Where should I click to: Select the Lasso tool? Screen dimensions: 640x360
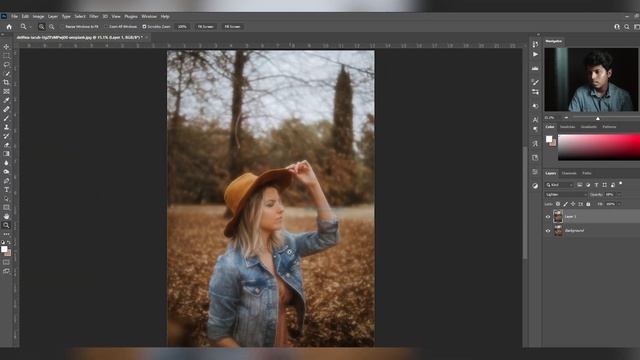pos(6,64)
